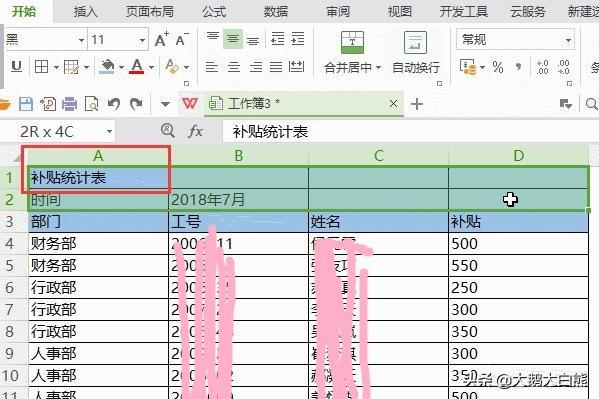The image size is (599, 399).
Task: Expand the 常规 number format dropdown
Action: 568,40
